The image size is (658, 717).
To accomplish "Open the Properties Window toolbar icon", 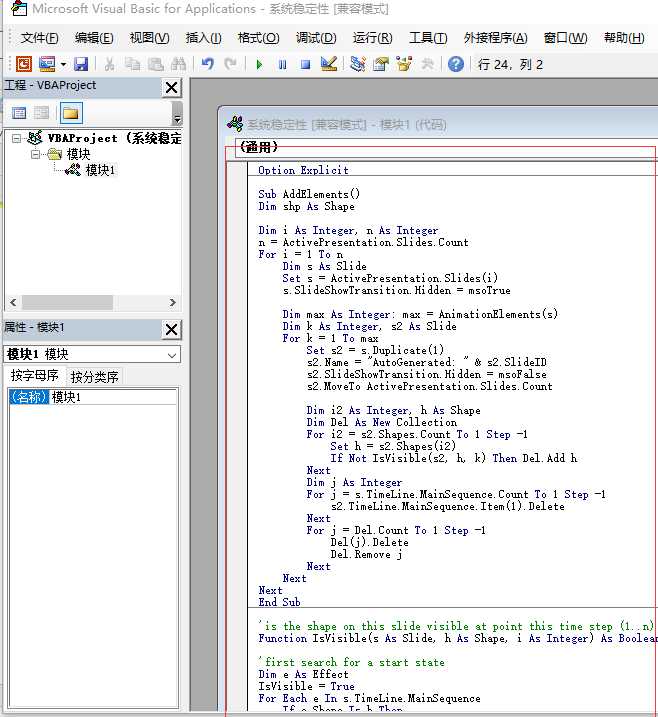I will pyautogui.click(x=380, y=64).
